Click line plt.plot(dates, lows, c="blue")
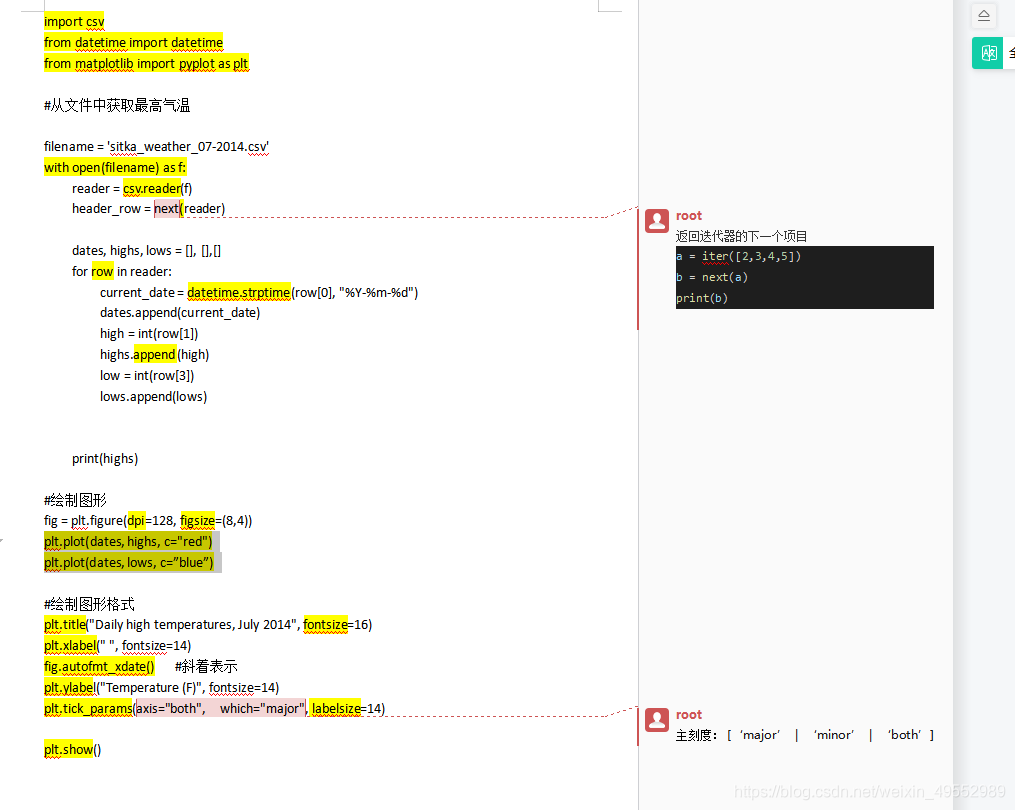 (129, 563)
